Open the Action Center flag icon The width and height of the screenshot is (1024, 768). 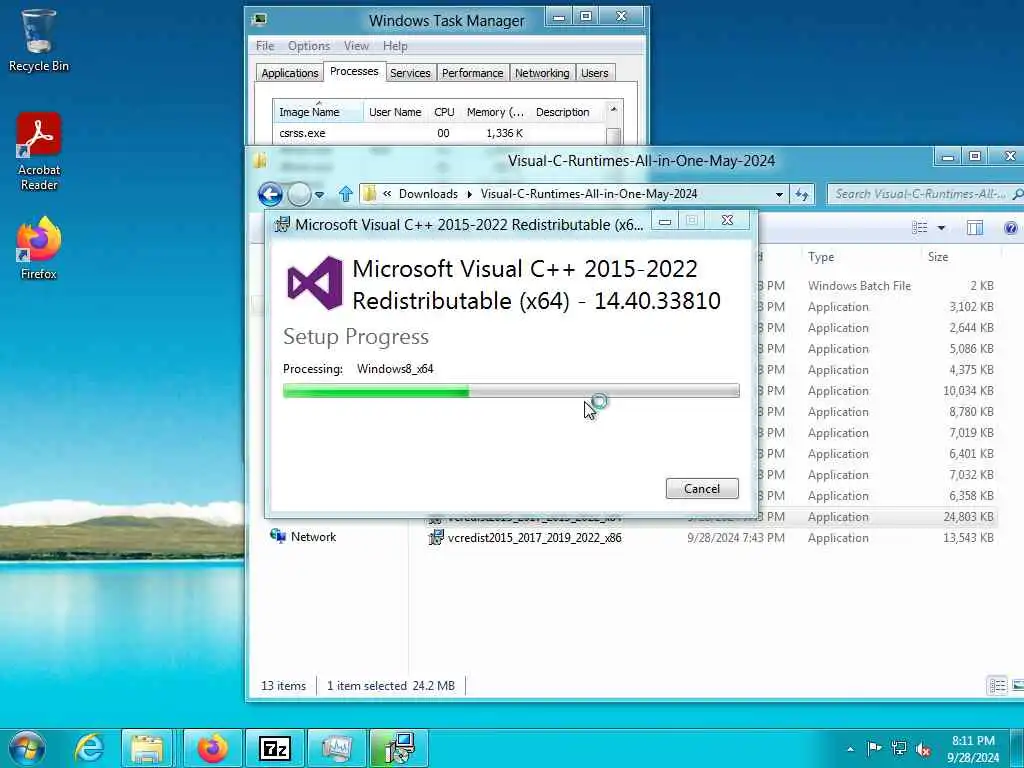tap(874, 748)
